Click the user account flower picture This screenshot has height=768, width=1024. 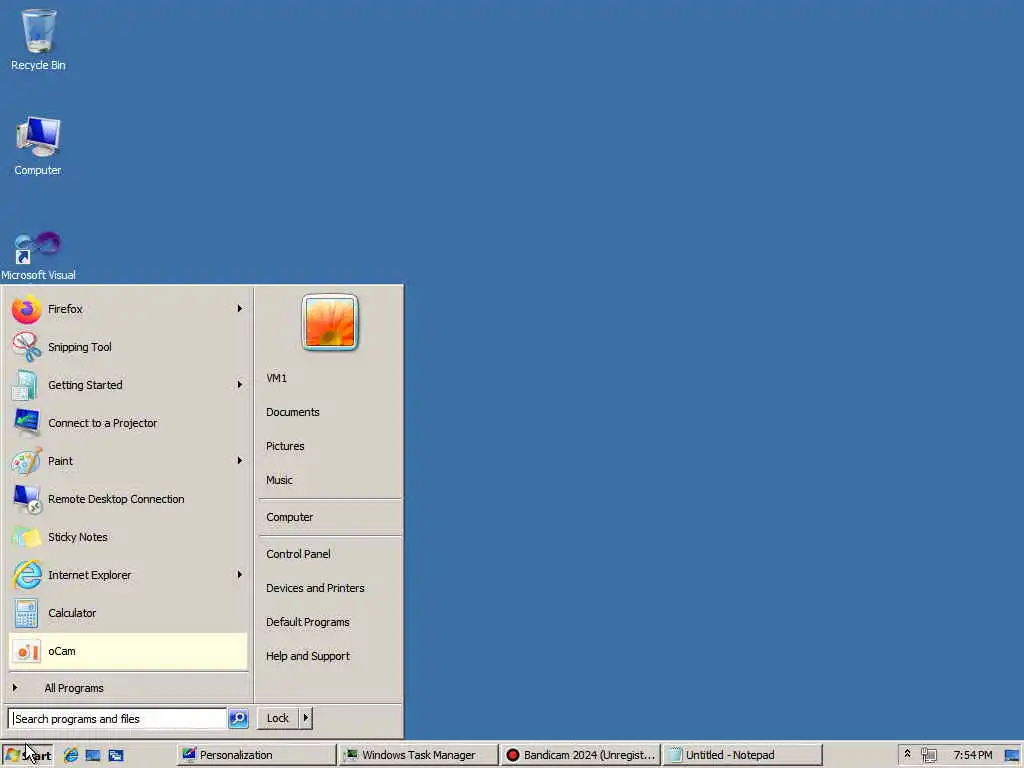pyautogui.click(x=330, y=323)
